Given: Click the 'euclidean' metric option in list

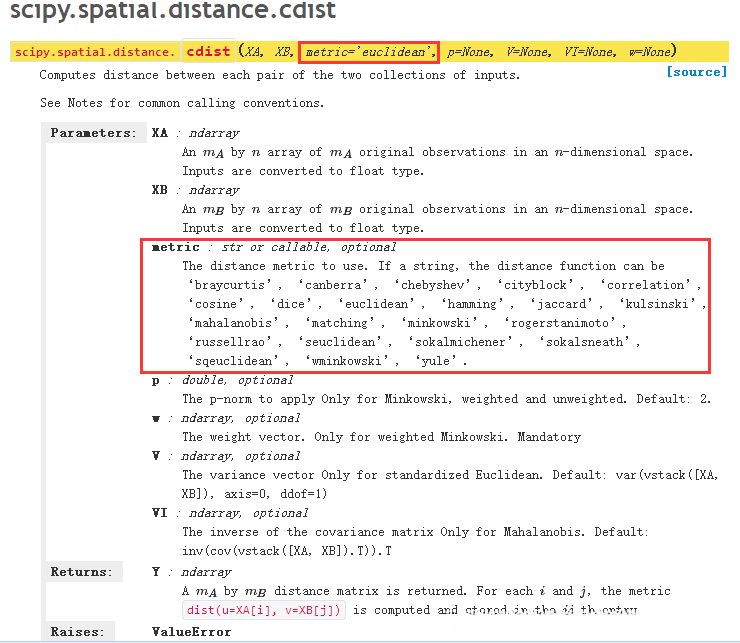Looking at the screenshot, I should pos(377,304).
